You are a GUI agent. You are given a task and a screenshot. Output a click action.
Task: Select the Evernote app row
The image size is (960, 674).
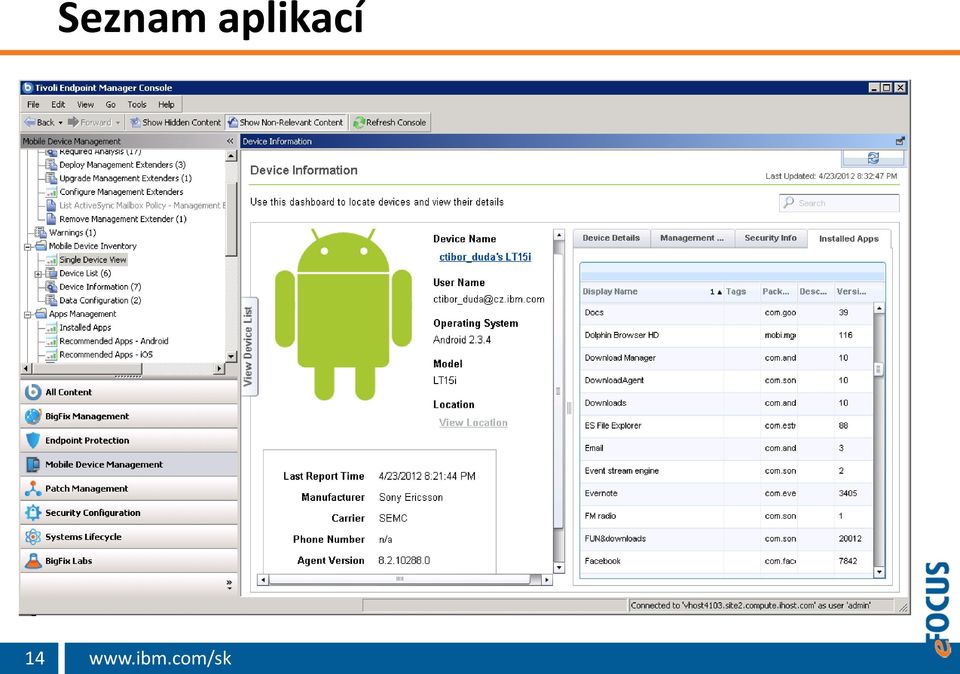[x=726, y=493]
